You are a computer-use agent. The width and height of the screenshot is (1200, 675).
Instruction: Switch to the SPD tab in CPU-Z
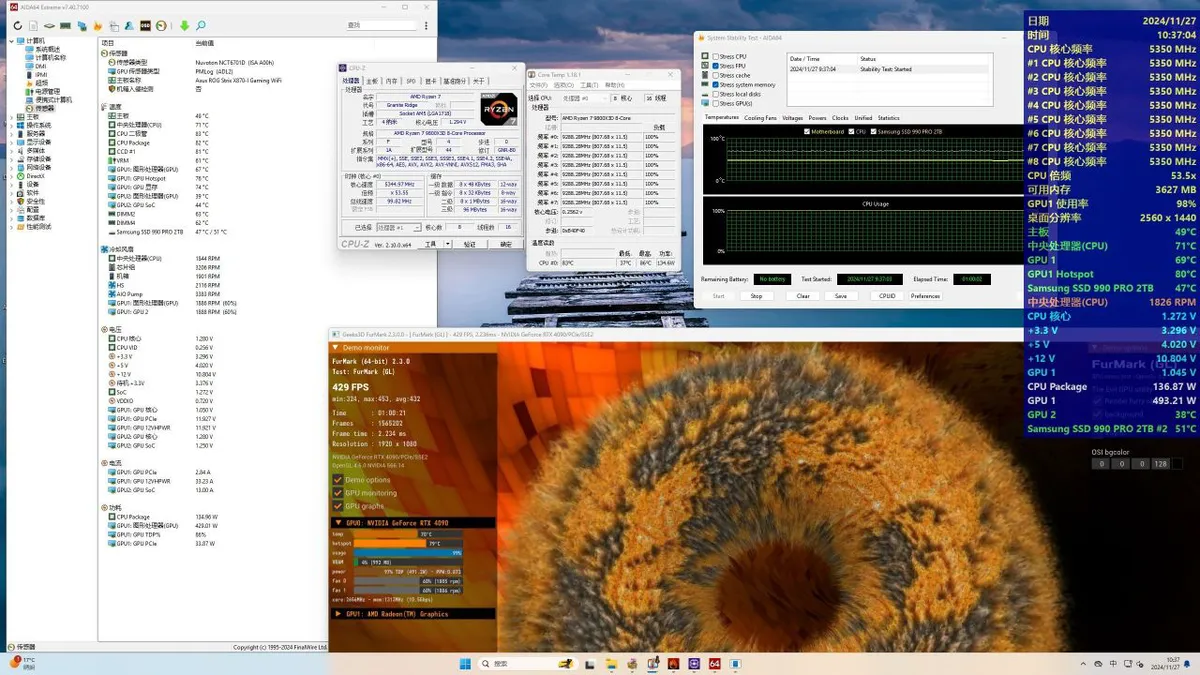click(x=411, y=81)
